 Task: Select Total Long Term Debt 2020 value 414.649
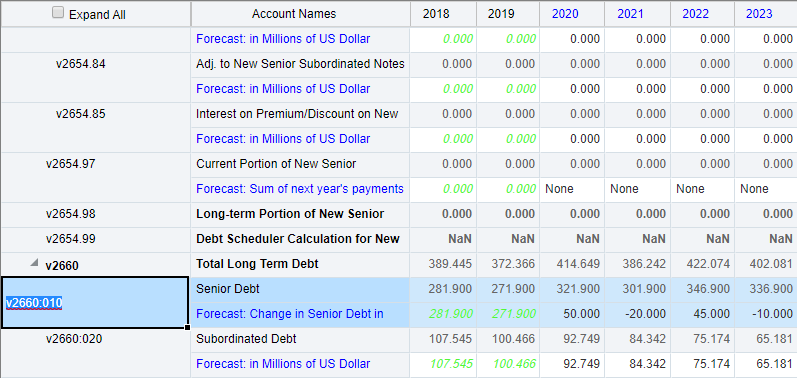[578, 264]
